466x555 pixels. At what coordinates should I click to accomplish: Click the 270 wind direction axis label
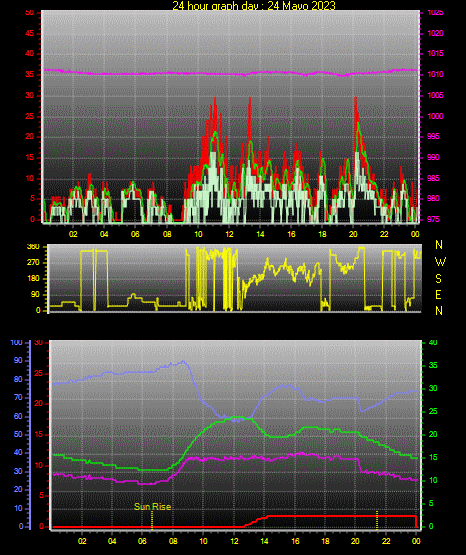click(x=34, y=263)
